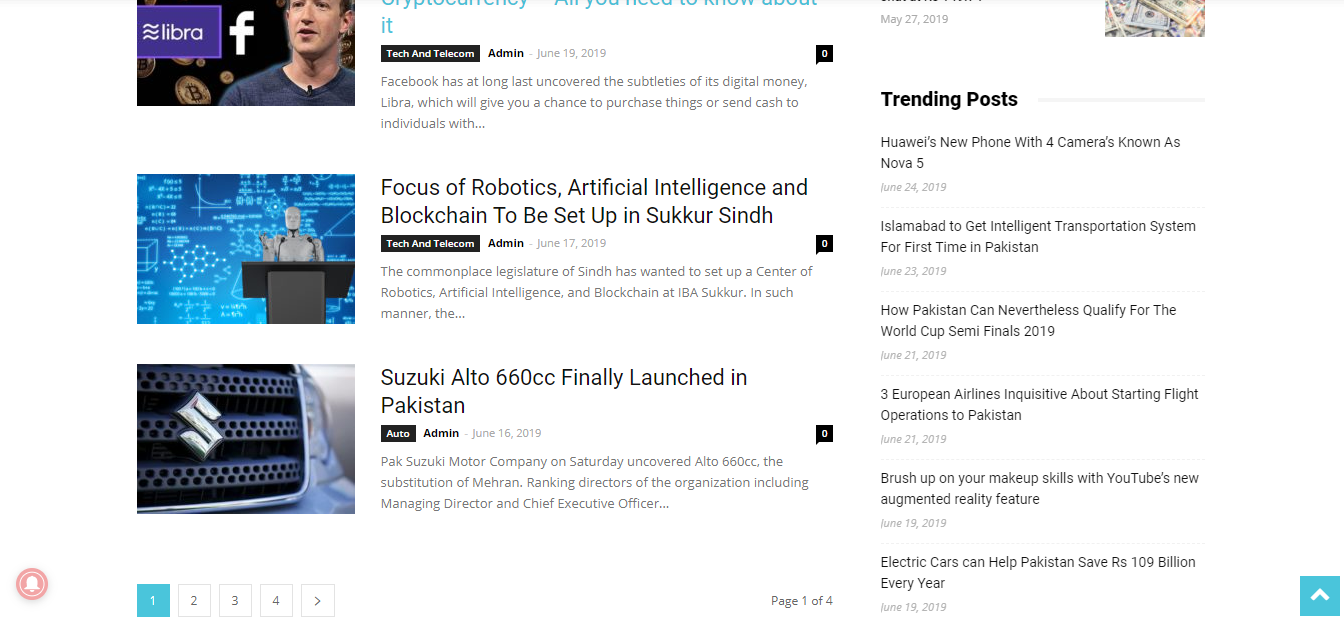
Task: Open the robot podium article thumbnail
Action: pyautogui.click(x=245, y=248)
